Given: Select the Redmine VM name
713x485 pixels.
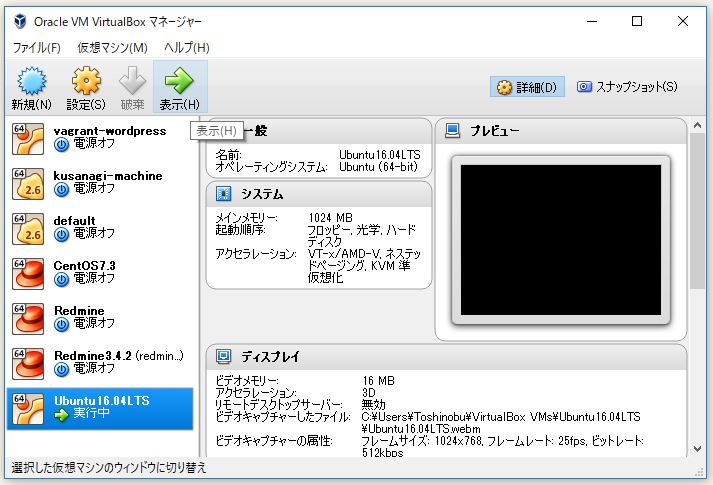Looking at the screenshot, I should point(79,311).
